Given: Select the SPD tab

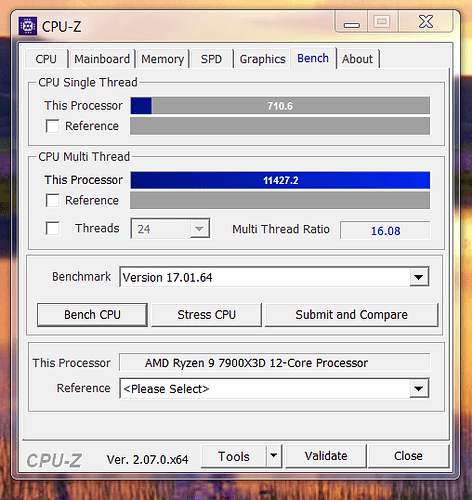Looking at the screenshot, I should (211, 59).
